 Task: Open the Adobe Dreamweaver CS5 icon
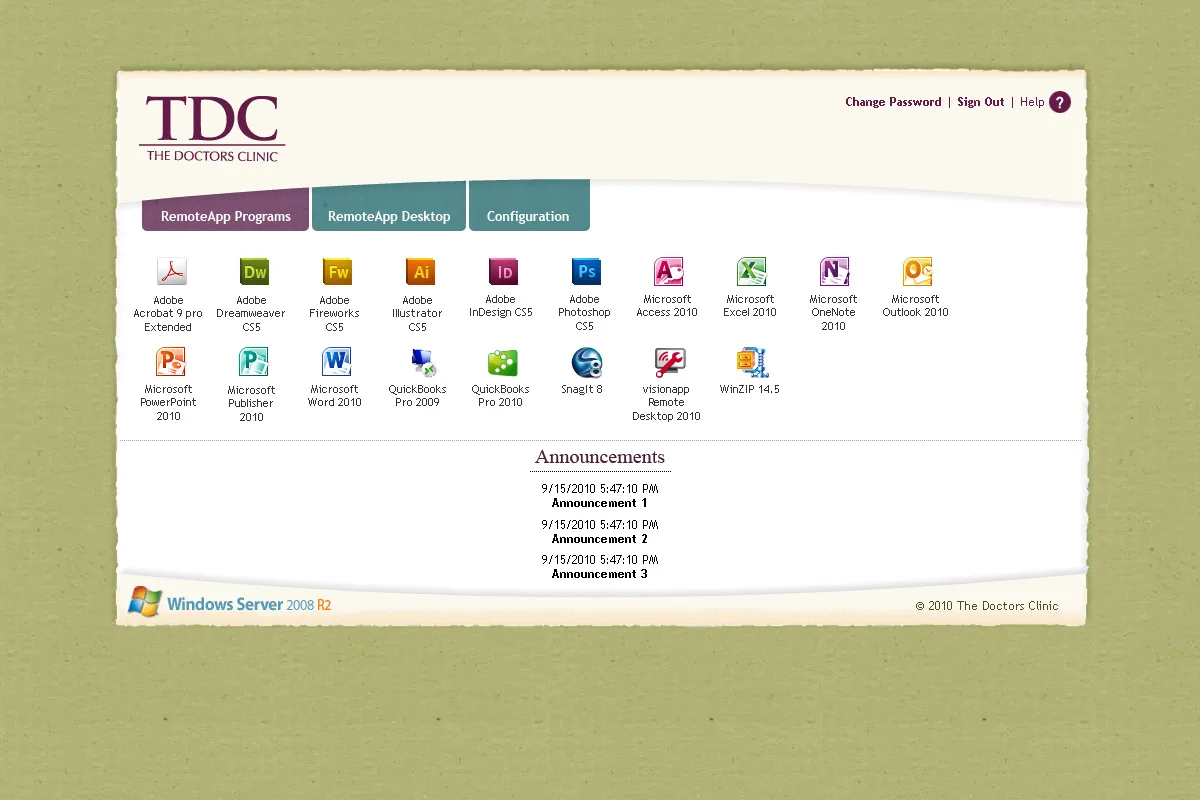[x=254, y=272]
